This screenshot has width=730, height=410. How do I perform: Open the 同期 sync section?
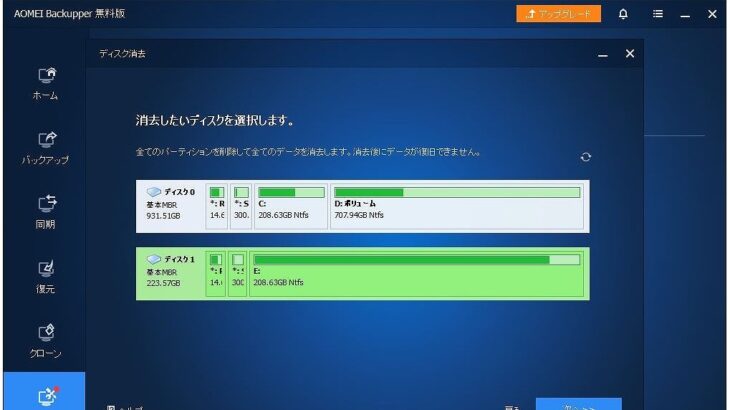click(x=45, y=213)
